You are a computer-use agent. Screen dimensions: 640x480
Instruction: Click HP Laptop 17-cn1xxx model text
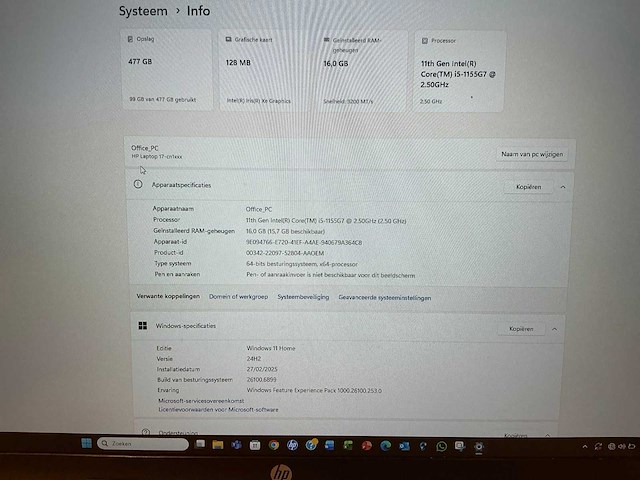tap(157, 156)
